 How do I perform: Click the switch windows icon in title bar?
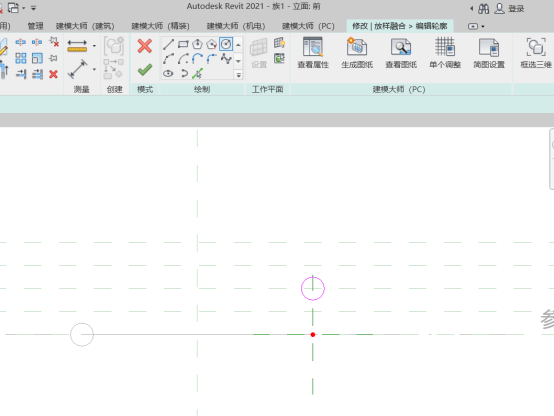tap(13, 7)
